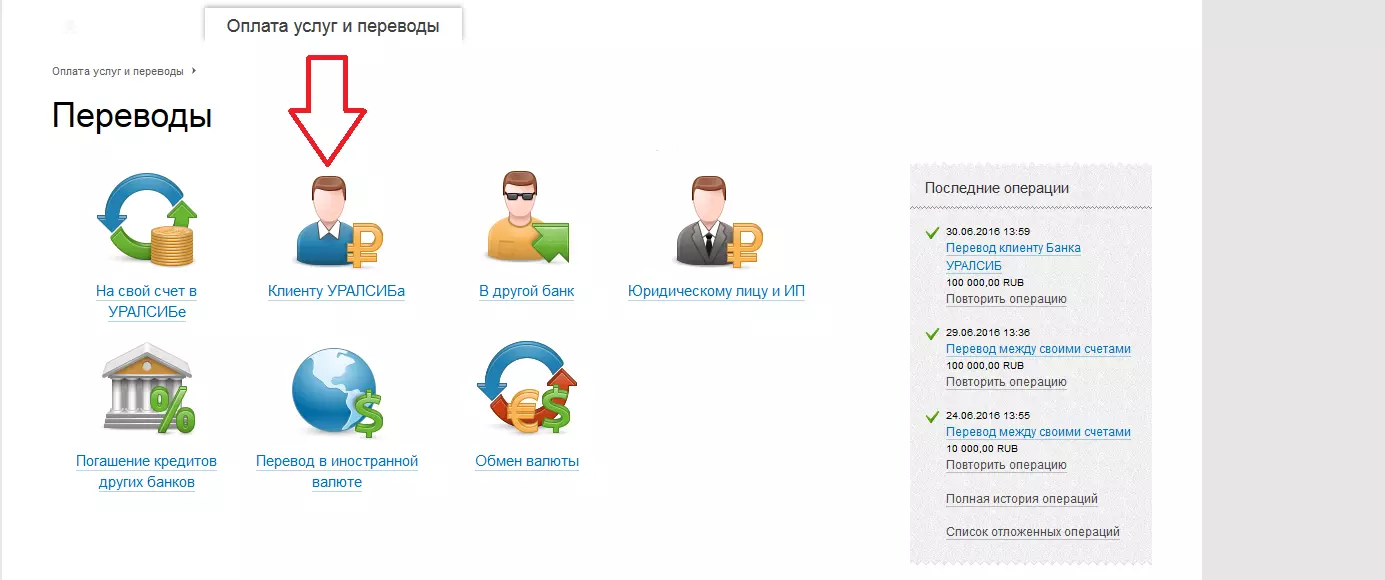Select the globe foreign currency transfer icon
Viewport: 1385px width, 580px height.
[x=337, y=390]
